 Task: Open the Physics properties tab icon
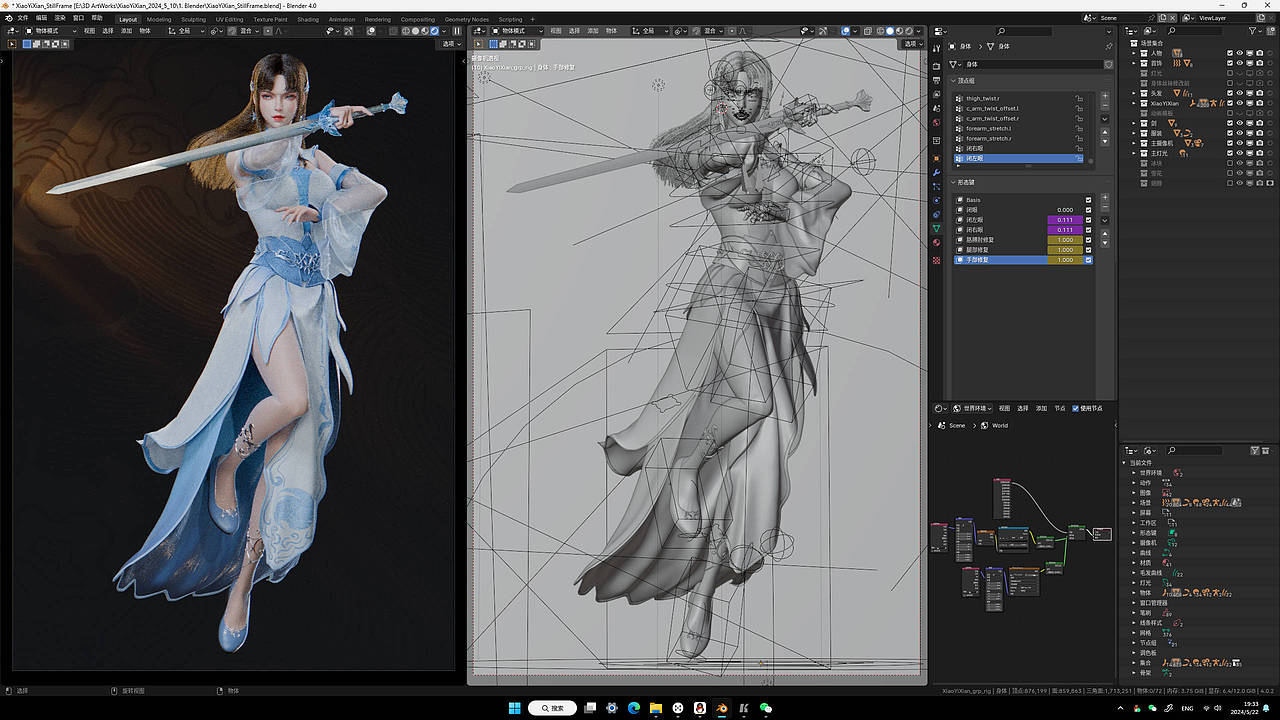(937, 200)
